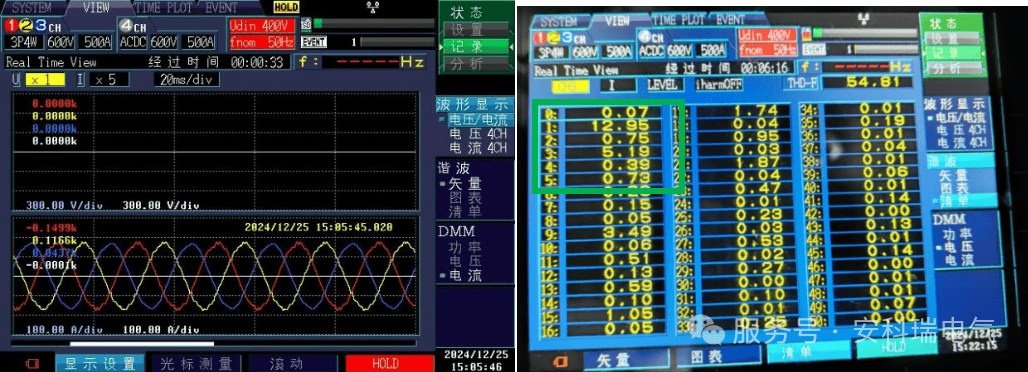Click 显示设置 button on the left screen

click(100, 363)
